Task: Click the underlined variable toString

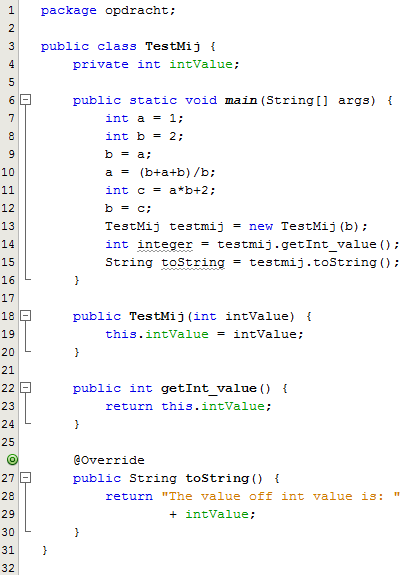Action: [193, 263]
